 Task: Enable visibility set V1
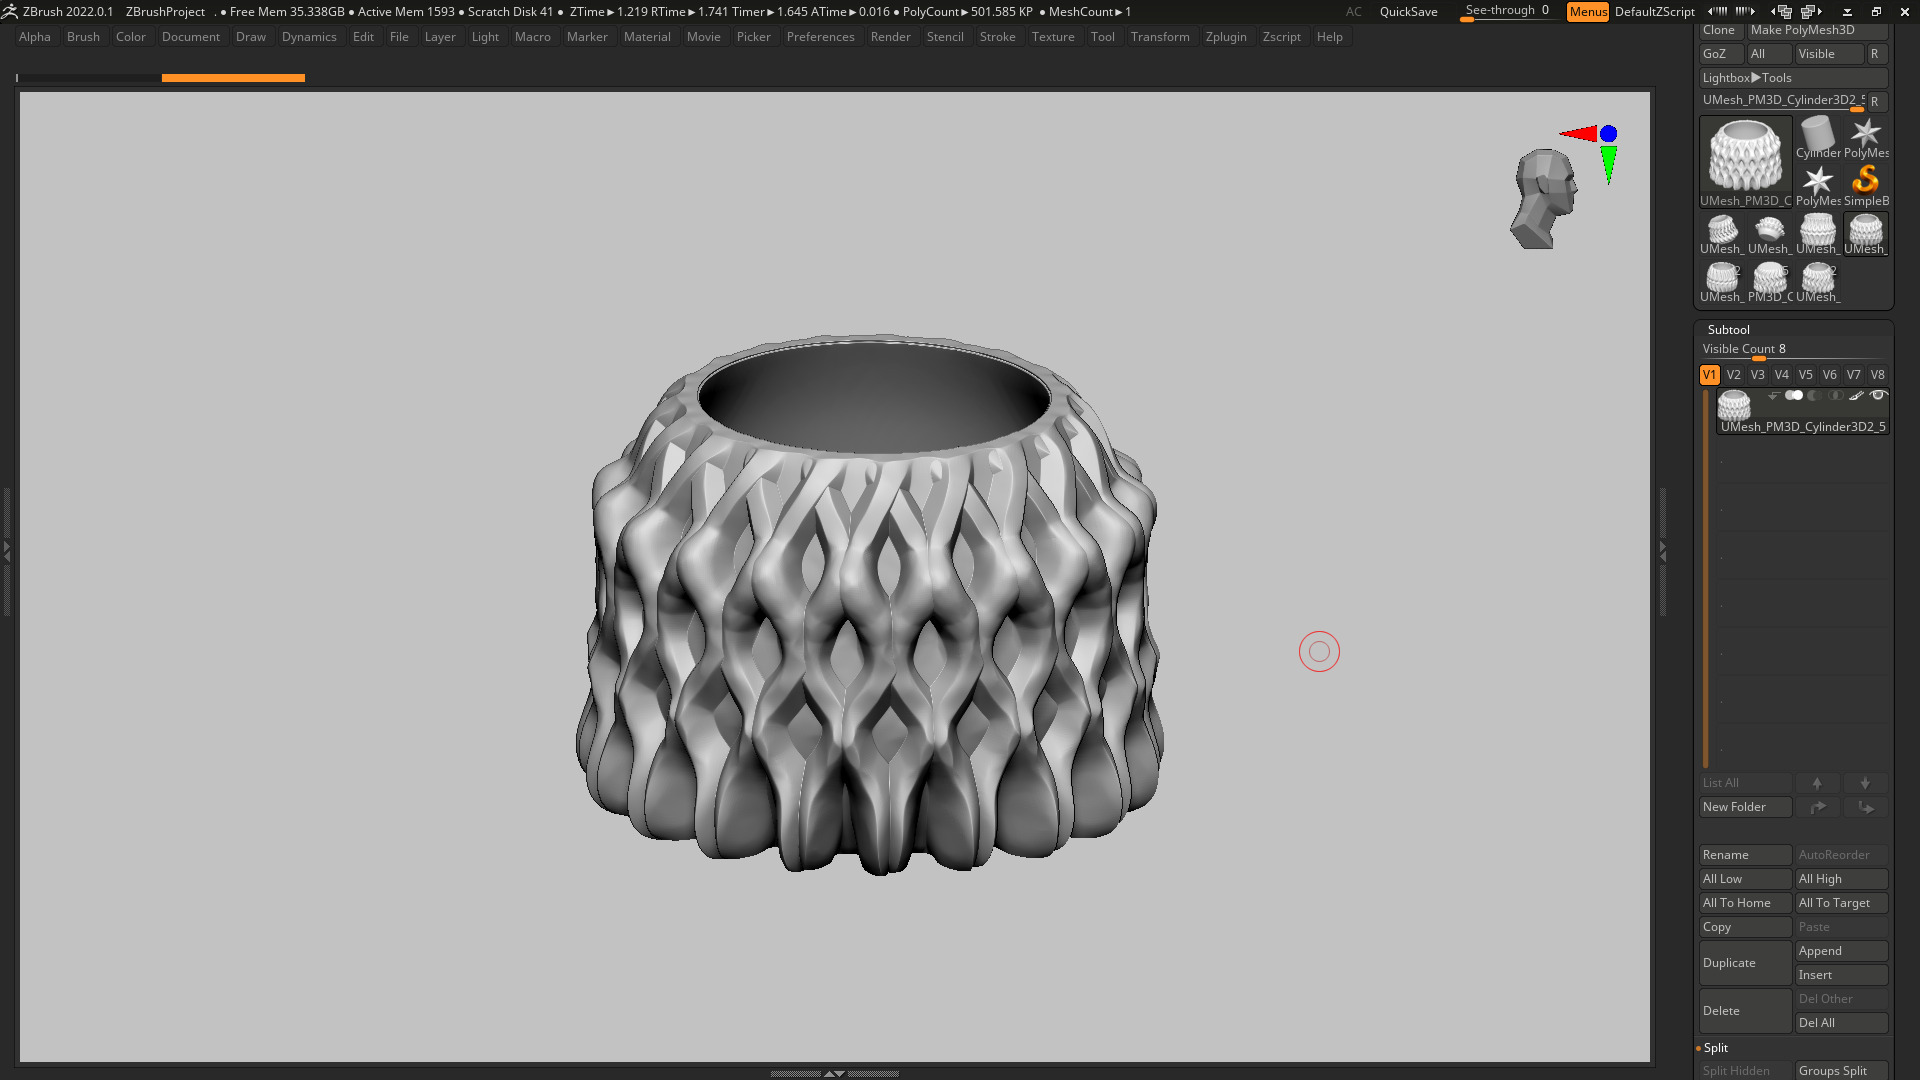(x=1709, y=375)
